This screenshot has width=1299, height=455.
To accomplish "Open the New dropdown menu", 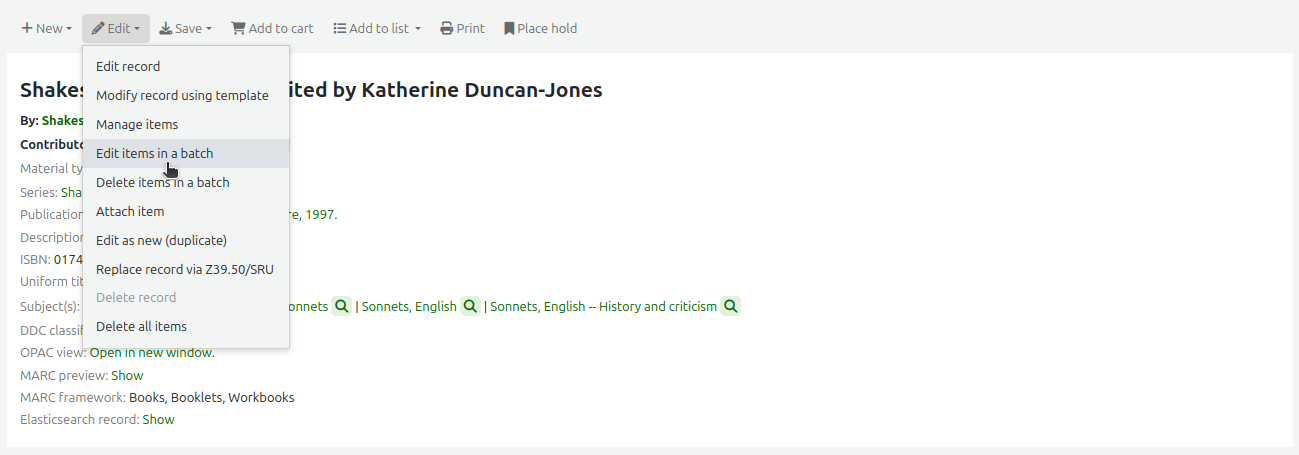I will pyautogui.click(x=46, y=29).
